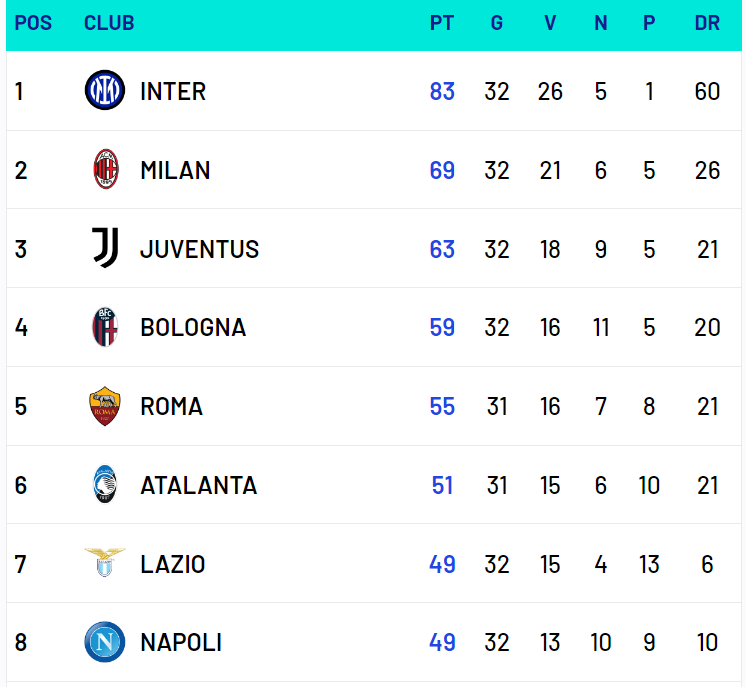
Task: Click the Bologna club crest
Action: coord(105,327)
